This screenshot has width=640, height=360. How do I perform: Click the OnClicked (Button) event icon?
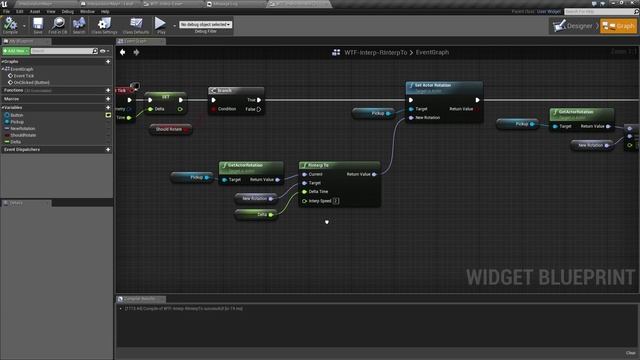[11, 82]
